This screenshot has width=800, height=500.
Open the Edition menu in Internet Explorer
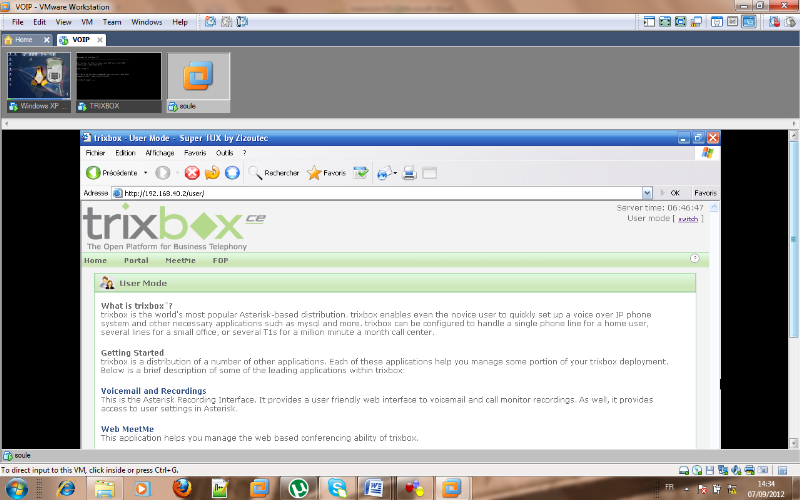(125, 153)
